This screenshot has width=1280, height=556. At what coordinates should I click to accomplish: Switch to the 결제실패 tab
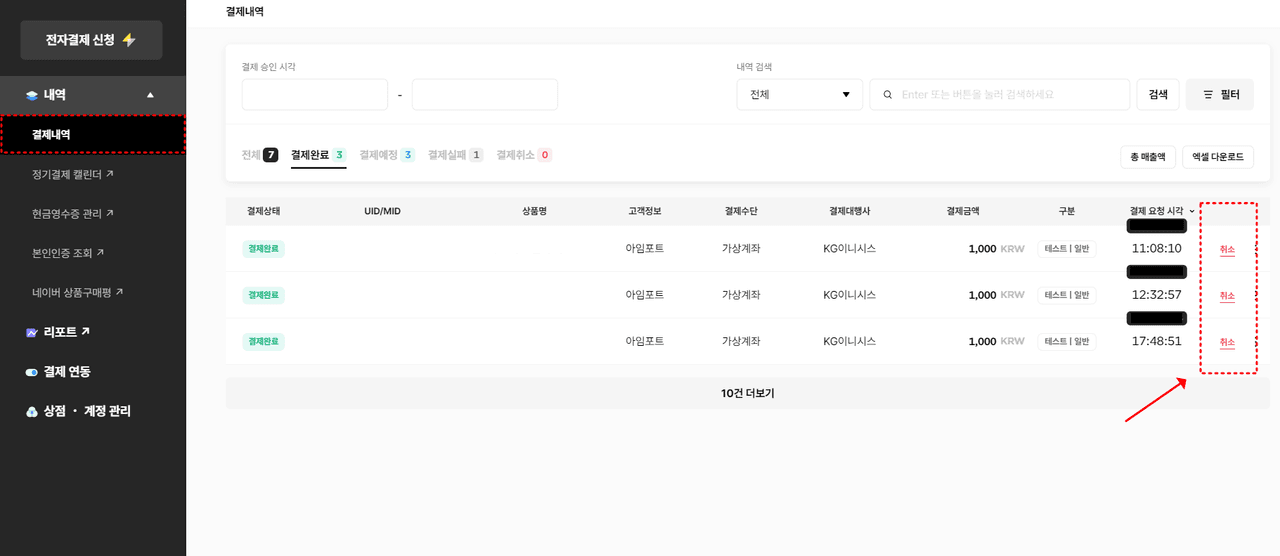click(x=455, y=155)
